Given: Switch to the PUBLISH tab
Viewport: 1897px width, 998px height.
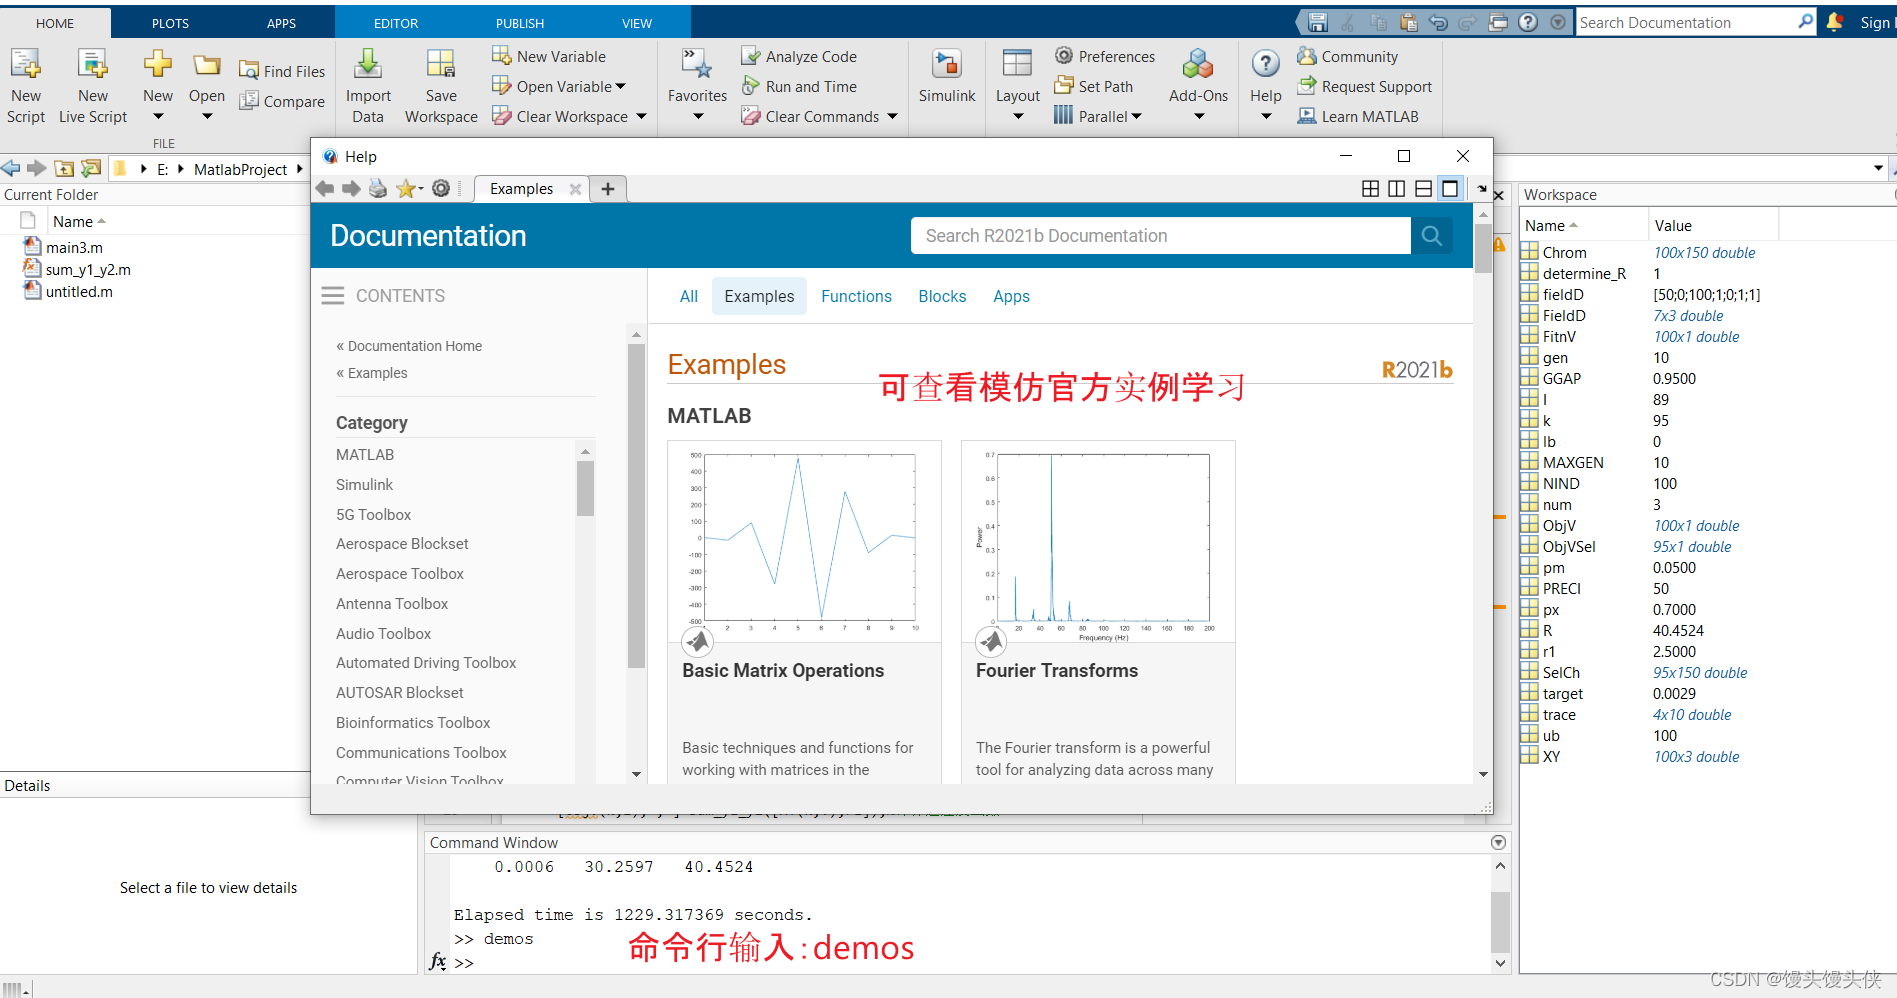Looking at the screenshot, I should click(520, 23).
